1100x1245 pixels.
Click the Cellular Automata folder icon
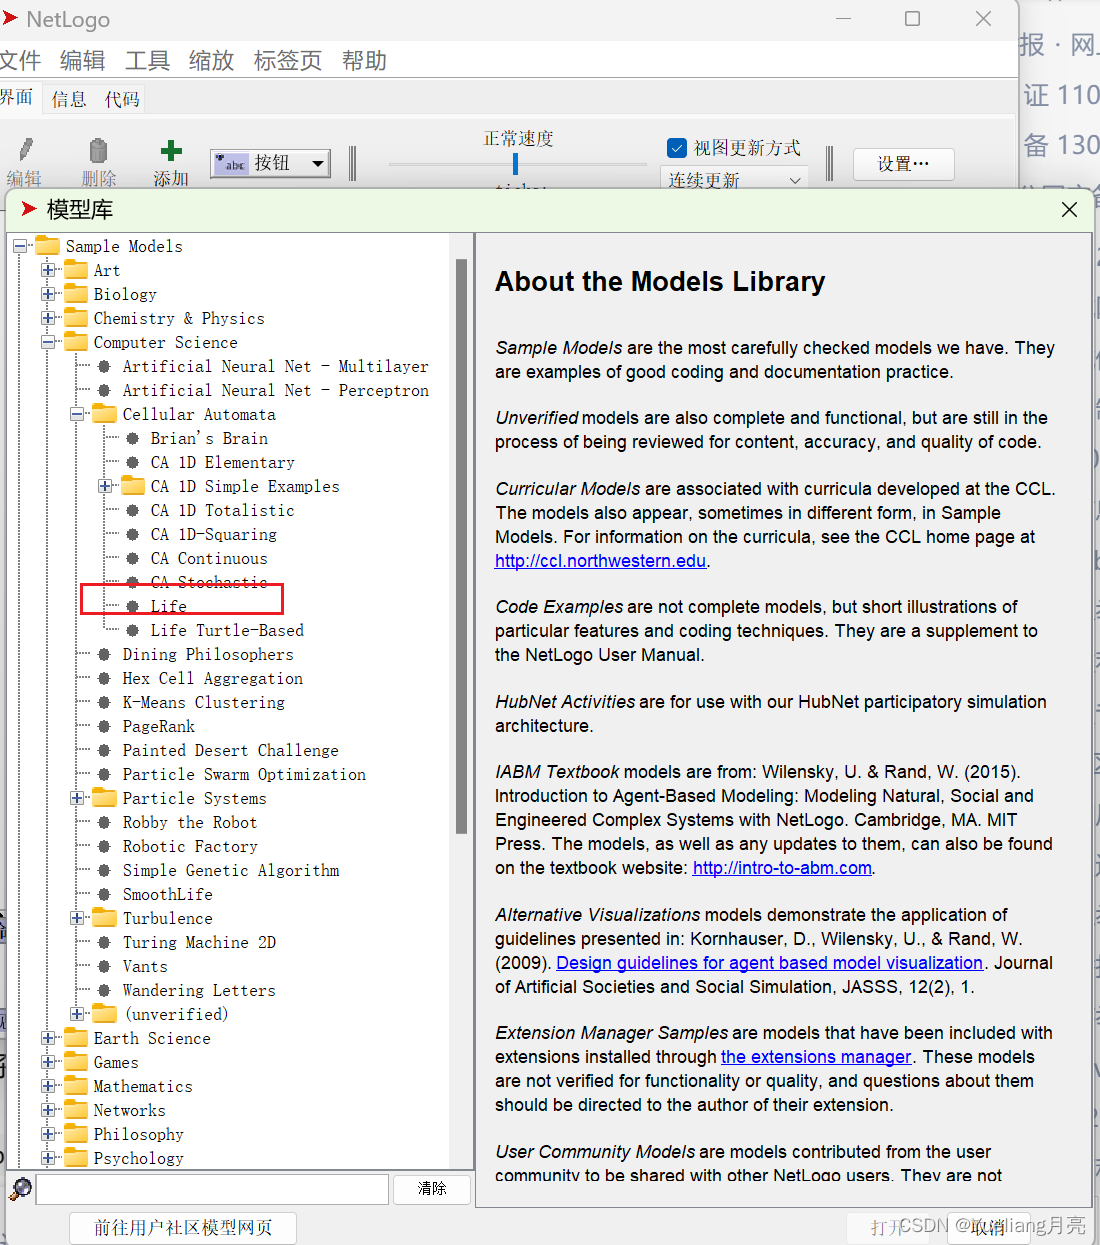[105, 413]
